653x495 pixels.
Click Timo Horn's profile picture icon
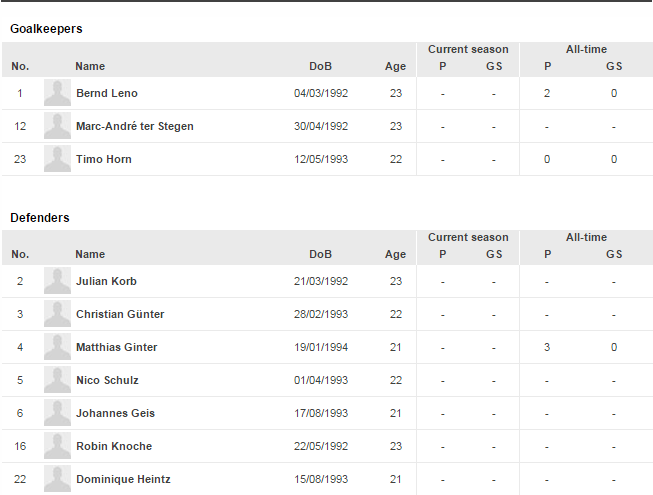[x=57, y=159]
